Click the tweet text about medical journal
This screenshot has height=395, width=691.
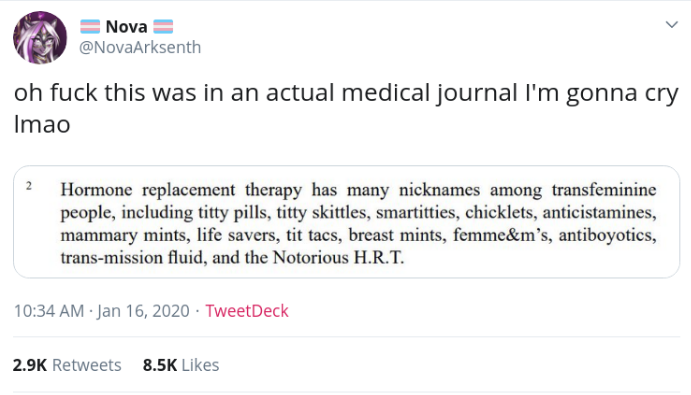pos(346,108)
